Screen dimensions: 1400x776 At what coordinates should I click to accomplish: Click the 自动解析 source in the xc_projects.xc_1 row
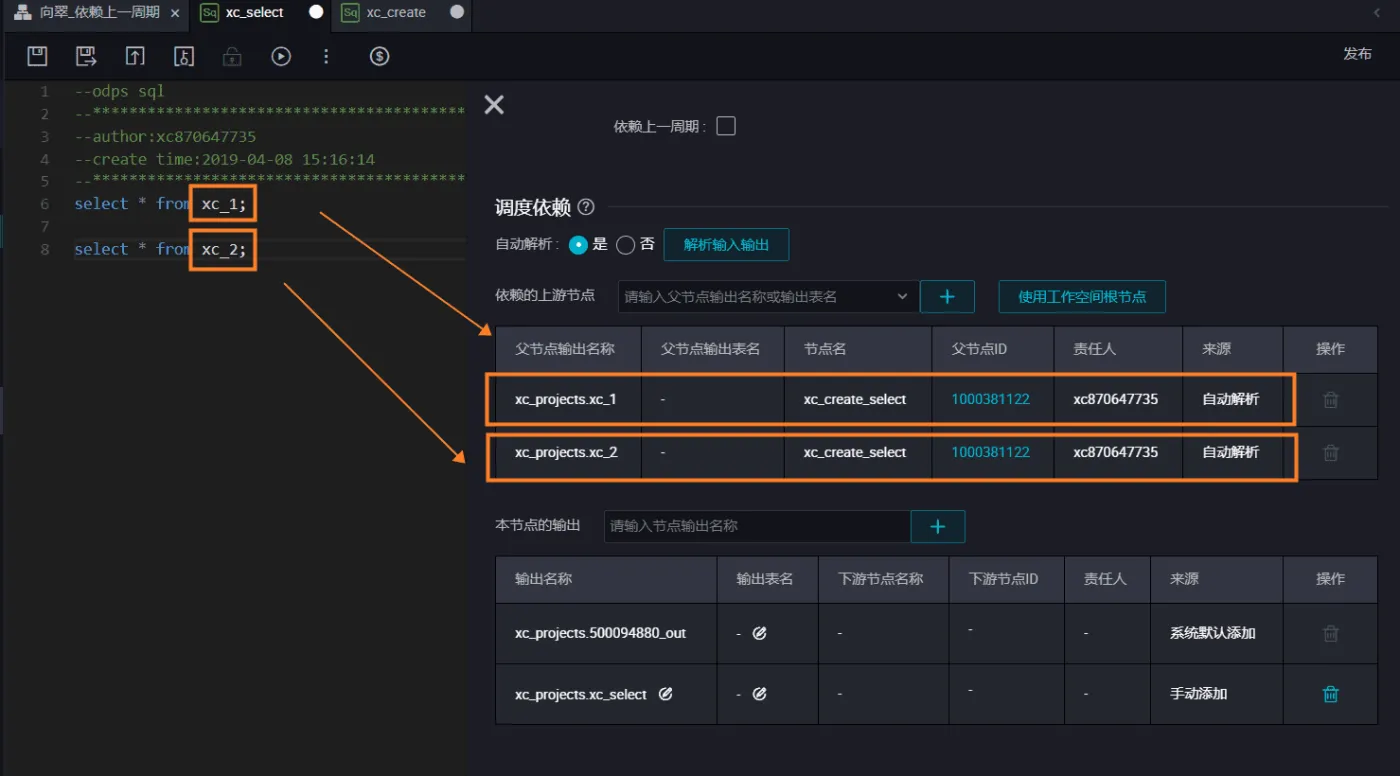(x=1230, y=399)
